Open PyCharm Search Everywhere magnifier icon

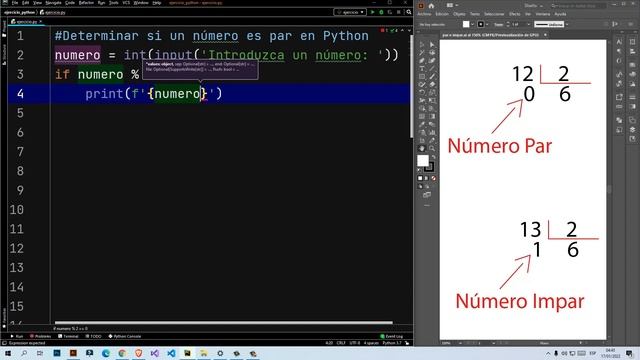tap(409, 12)
